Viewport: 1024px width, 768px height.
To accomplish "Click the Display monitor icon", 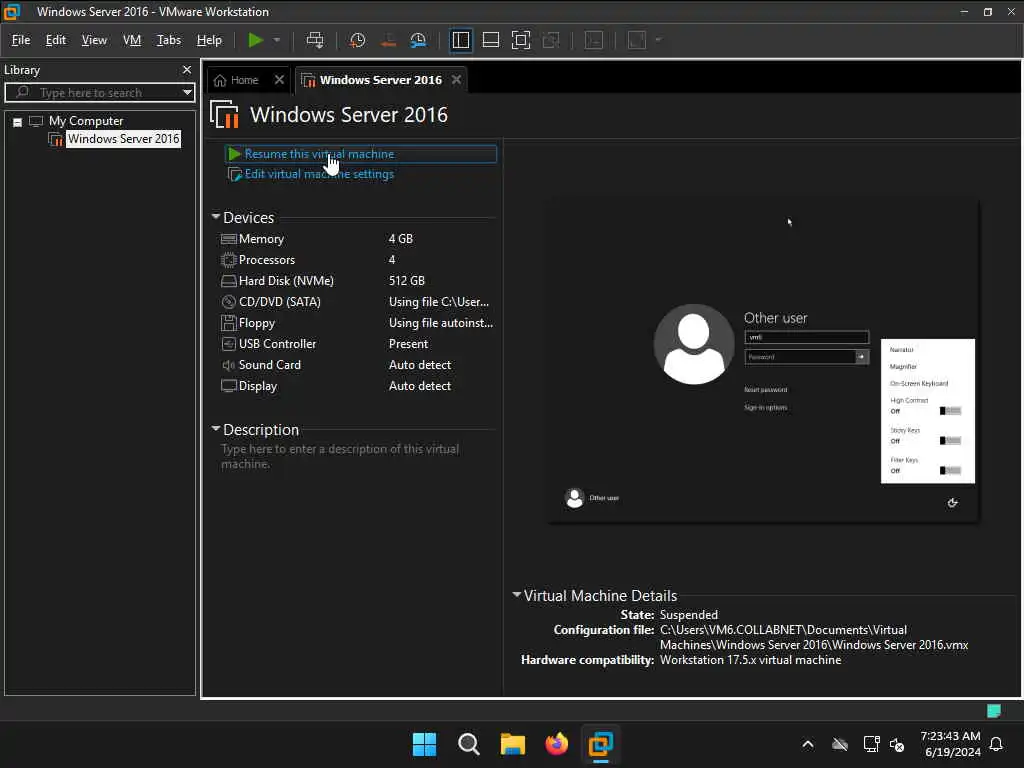I will pos(229,386).
